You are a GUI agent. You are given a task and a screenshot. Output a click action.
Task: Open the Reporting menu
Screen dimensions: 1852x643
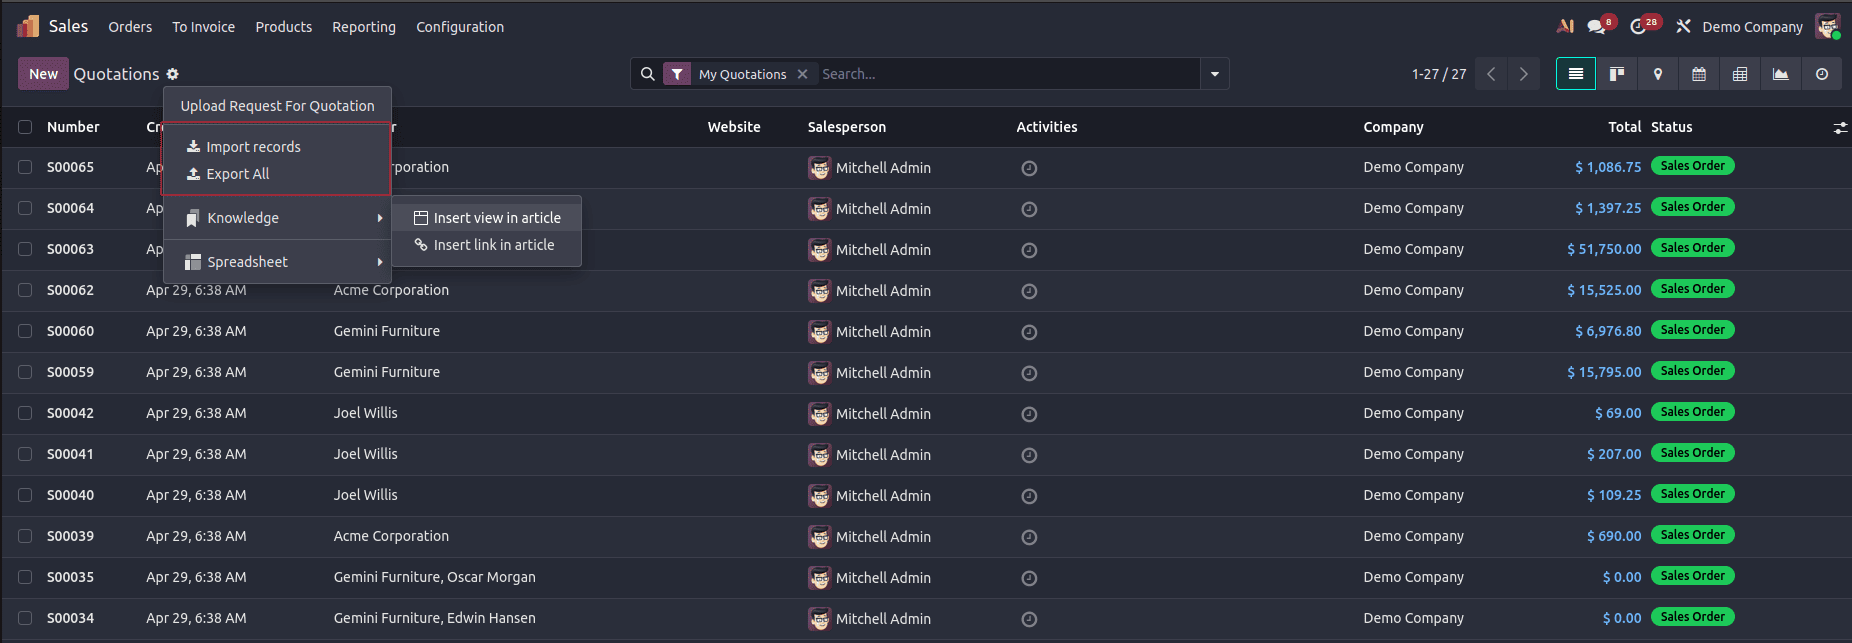point(364,27)
